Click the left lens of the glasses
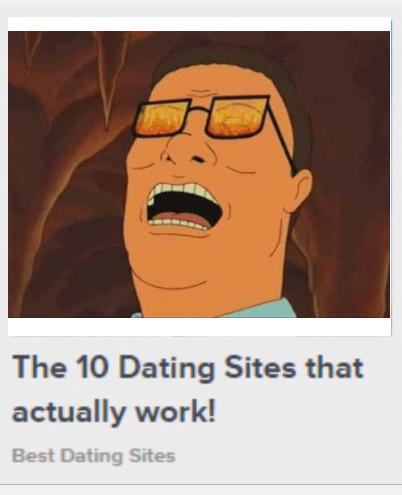The width and height of the screenshot is (402, 495). [162, 118]
